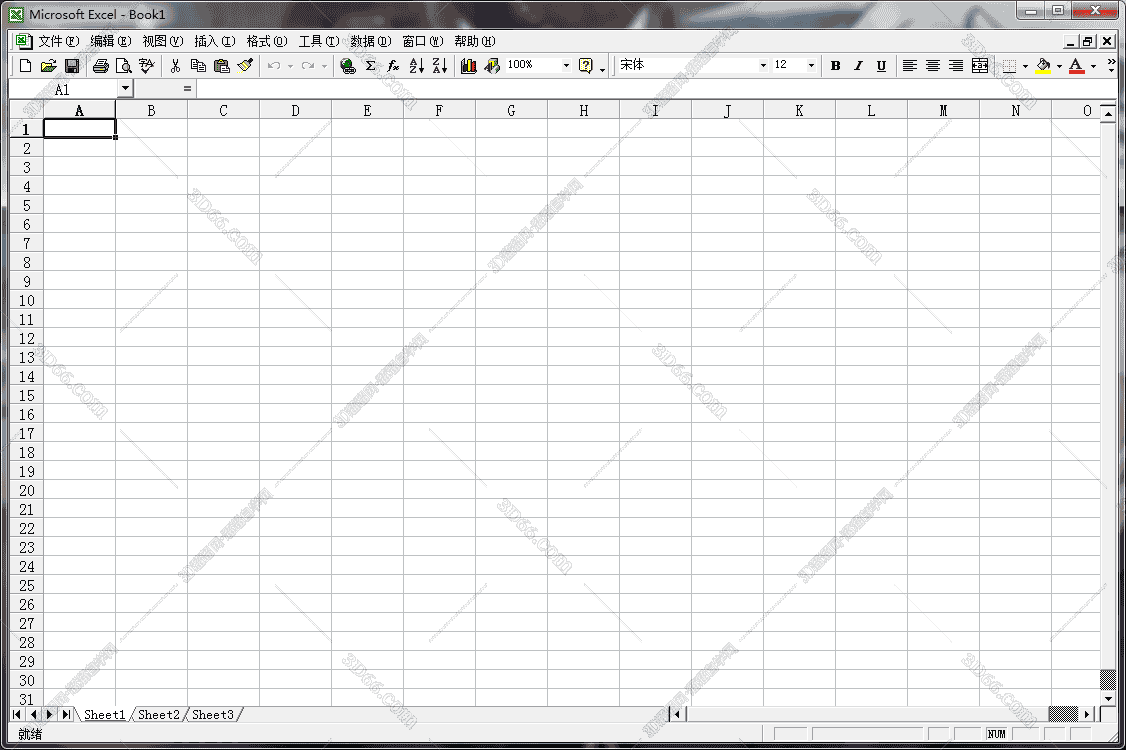Apply center alignment
This screenshot has height=750, width=1126.
point(932,65)
